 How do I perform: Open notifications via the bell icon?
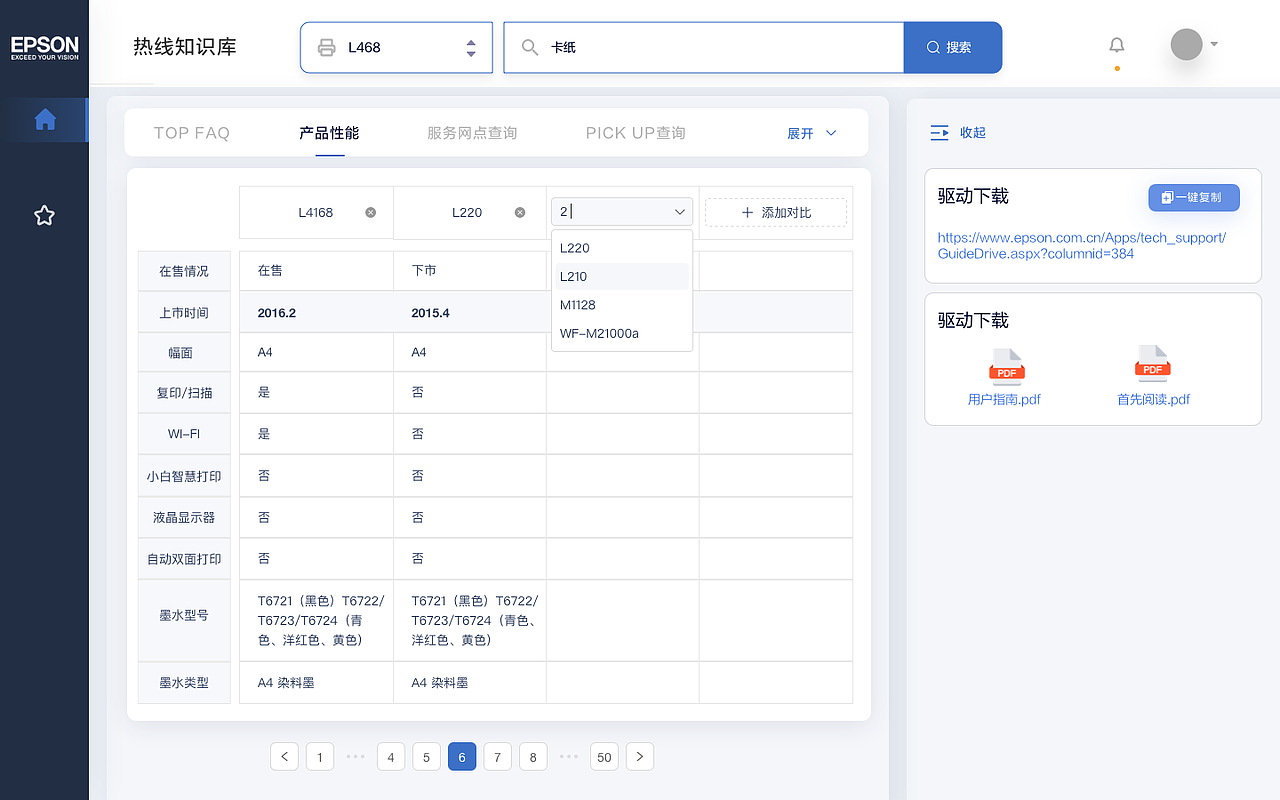[x=1116, y=44]
